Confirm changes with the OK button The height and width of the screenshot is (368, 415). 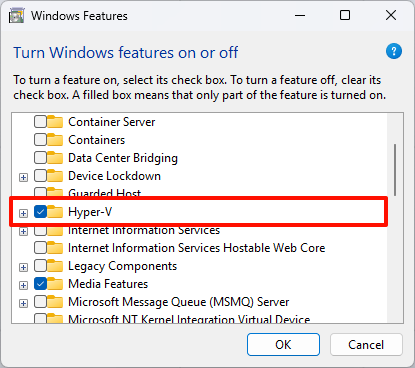click(283, 344)
